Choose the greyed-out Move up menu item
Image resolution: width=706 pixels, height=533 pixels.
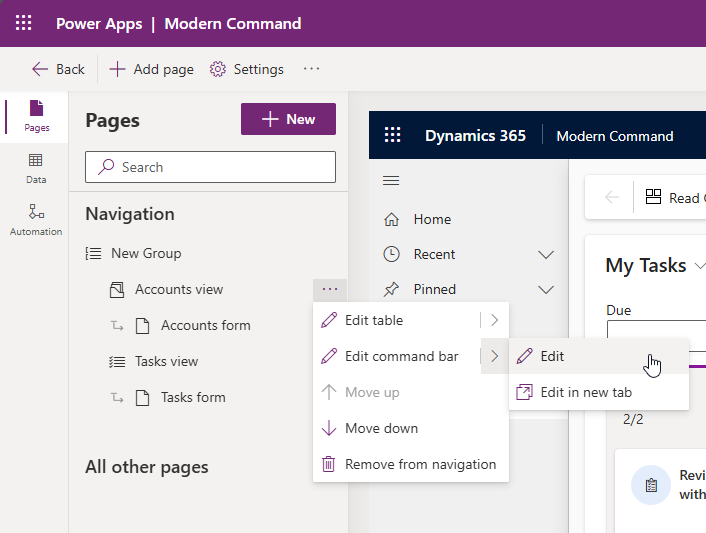pyautogui.click(x=411, y=392)
